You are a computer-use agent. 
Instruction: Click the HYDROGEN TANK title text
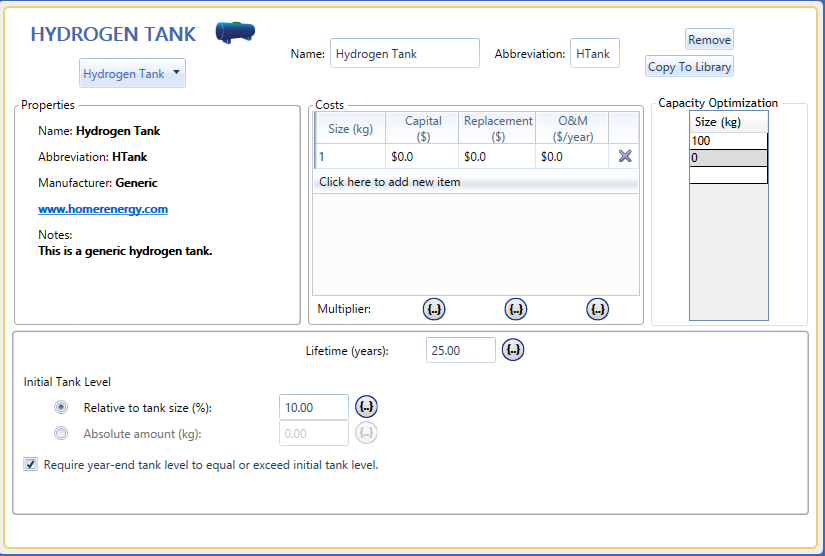(x=113, y=34)
